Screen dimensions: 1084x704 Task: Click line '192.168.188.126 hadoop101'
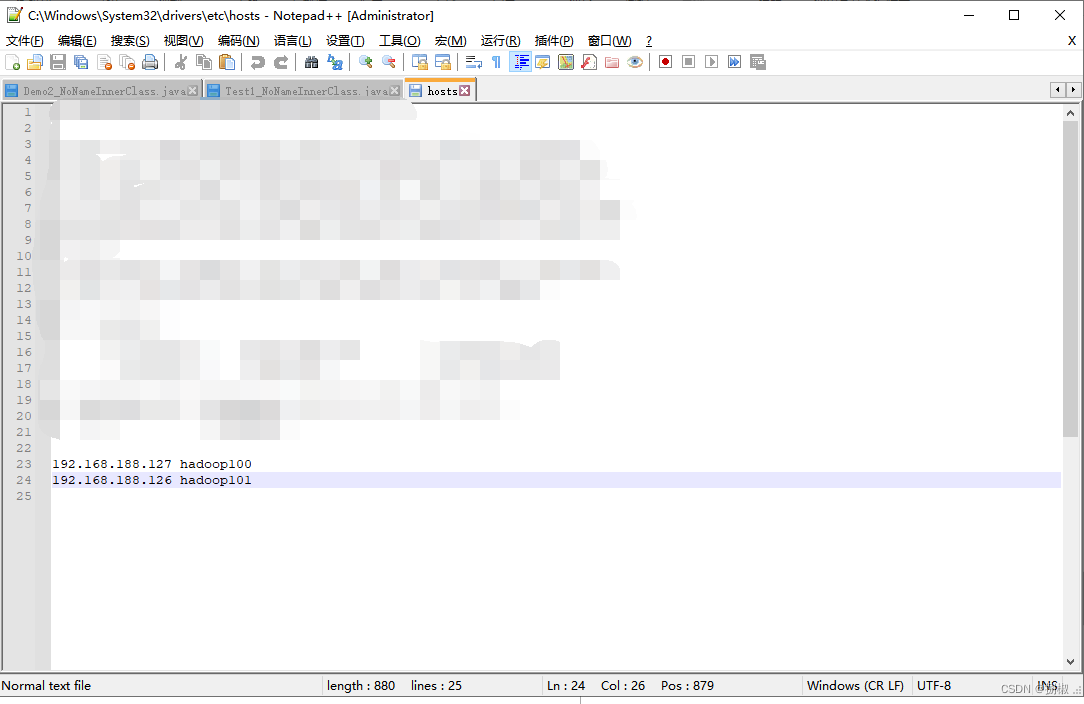tap(152, 480)
